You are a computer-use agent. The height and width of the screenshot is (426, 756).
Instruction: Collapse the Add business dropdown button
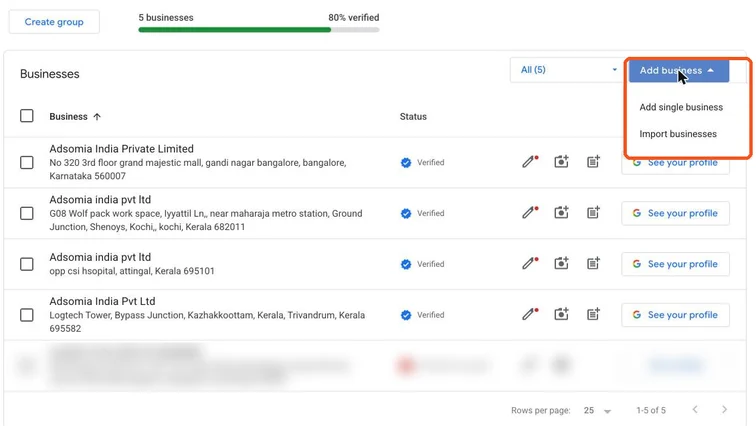coord(678,70)
